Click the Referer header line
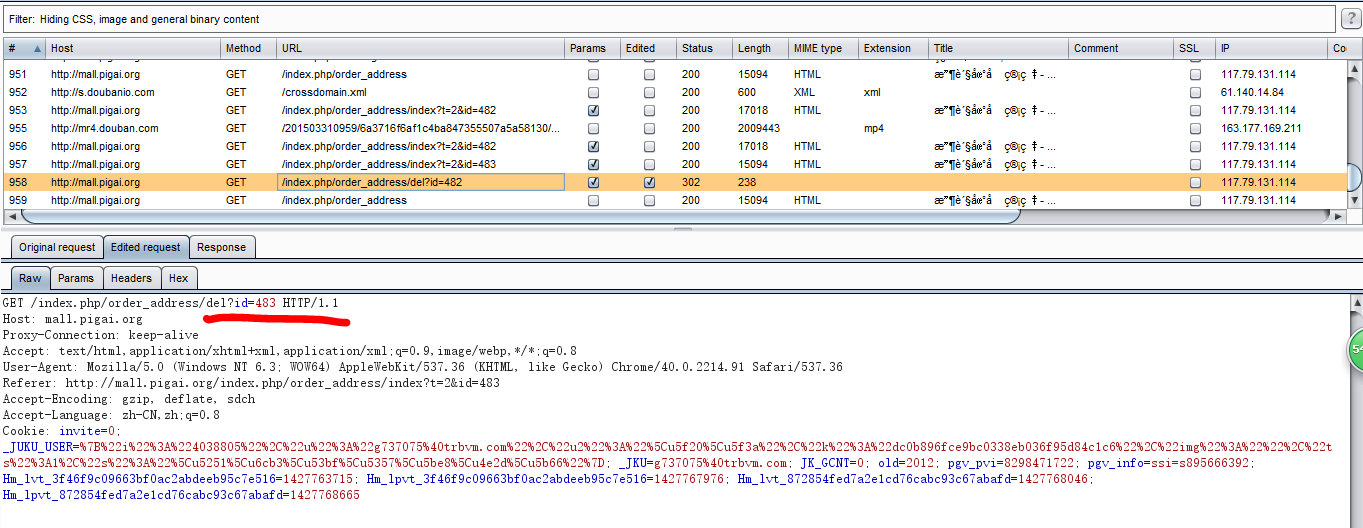Screen dimensions: 1363x528 [x=251, y=383]
